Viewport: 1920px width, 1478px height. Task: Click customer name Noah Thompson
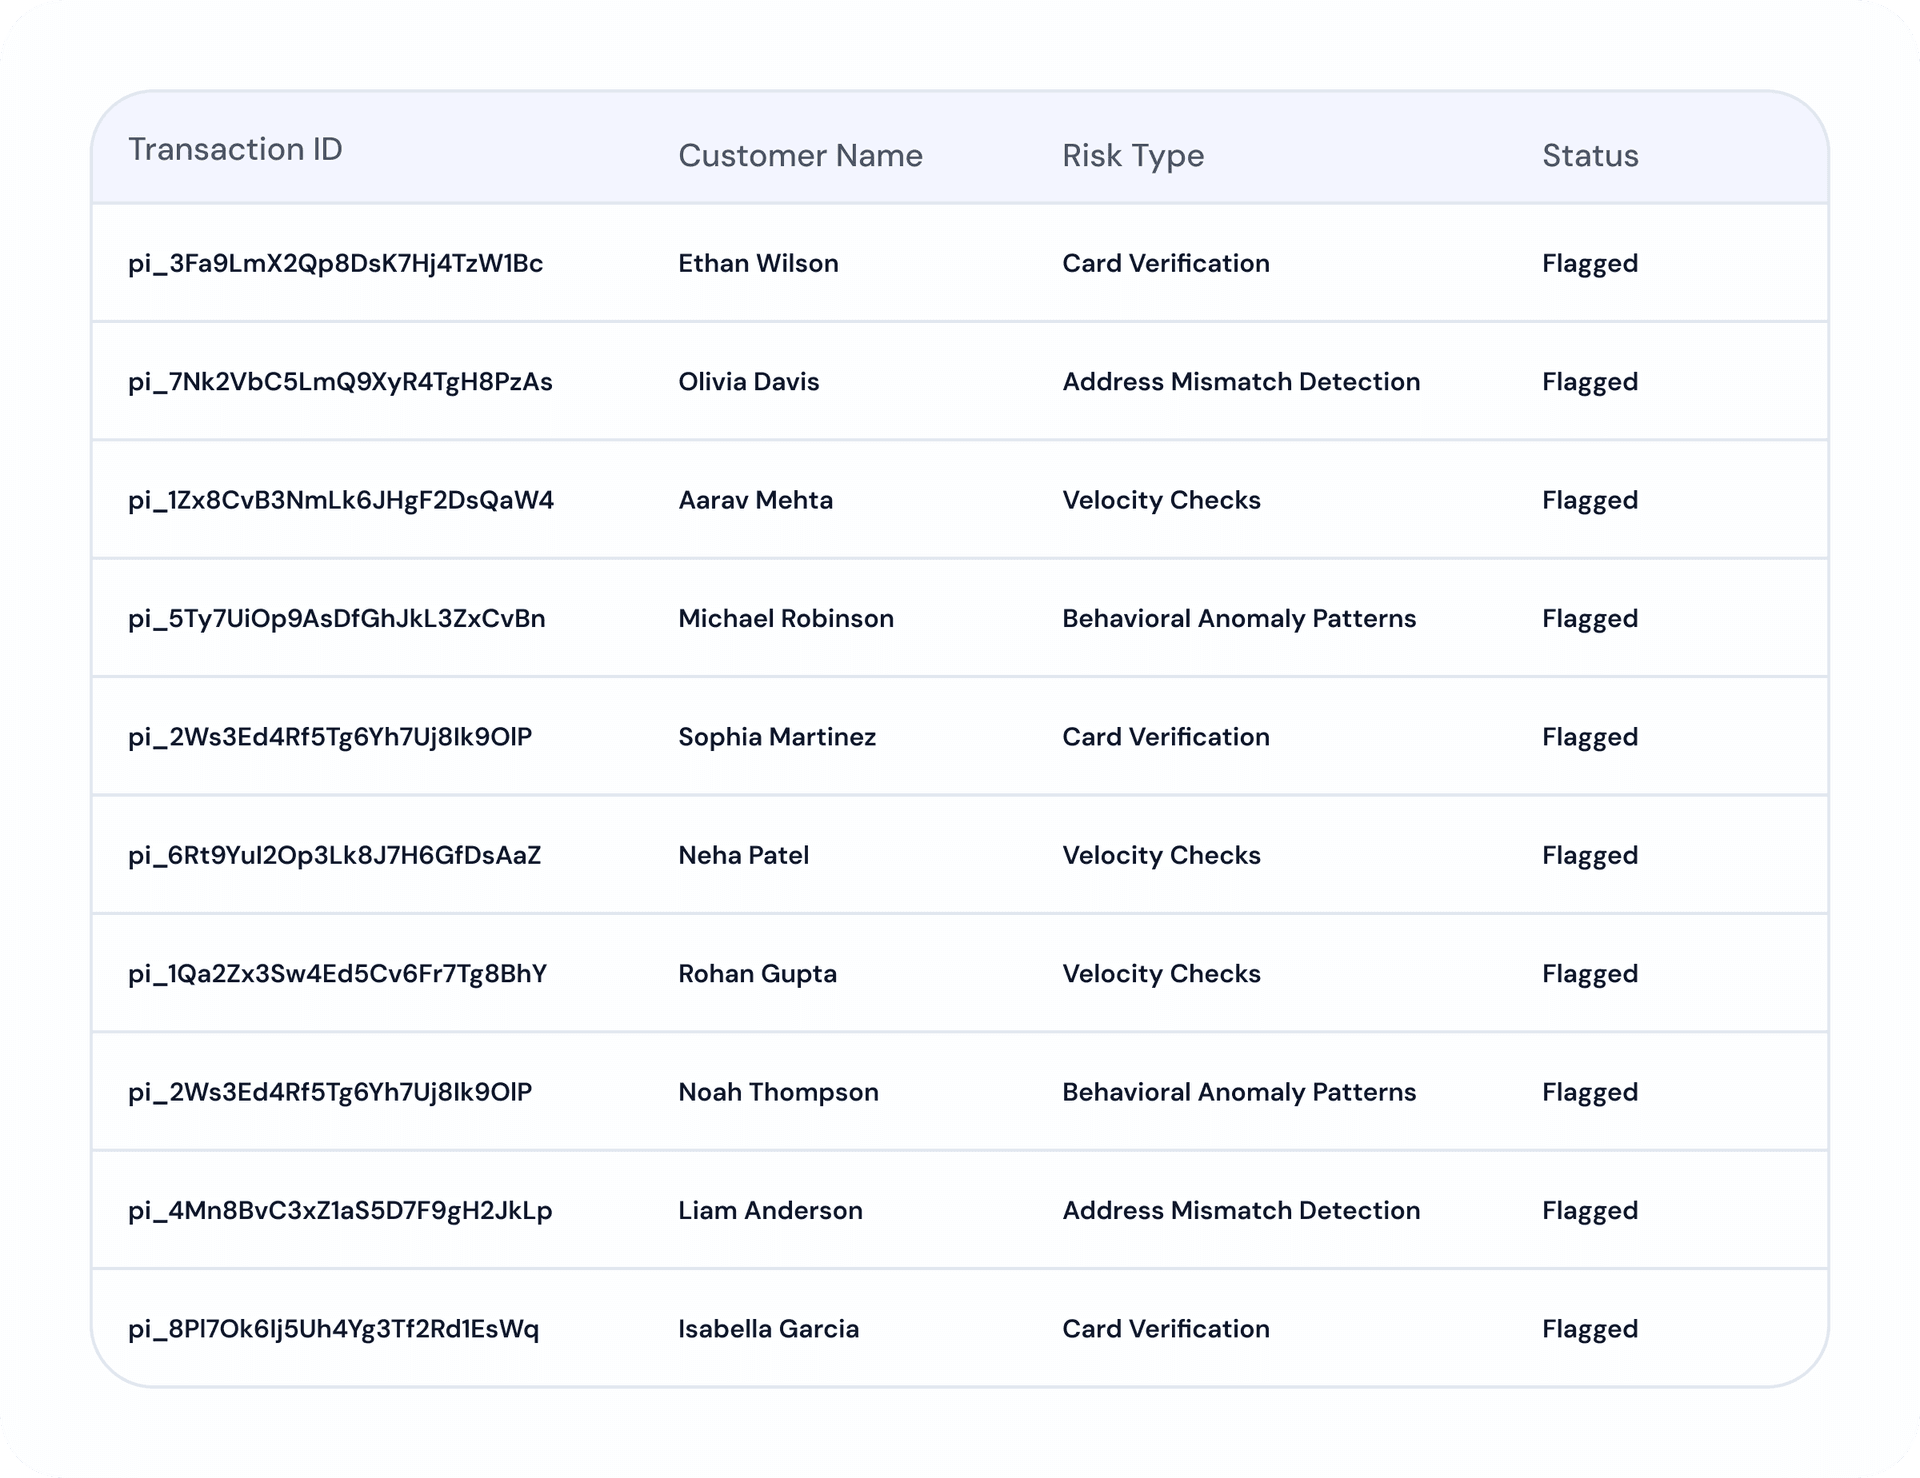pos(778,1092)
